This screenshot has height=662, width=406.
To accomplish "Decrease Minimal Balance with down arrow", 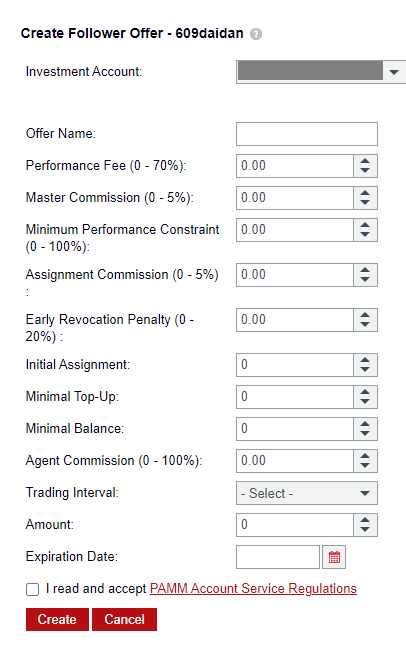I will 365,434.
